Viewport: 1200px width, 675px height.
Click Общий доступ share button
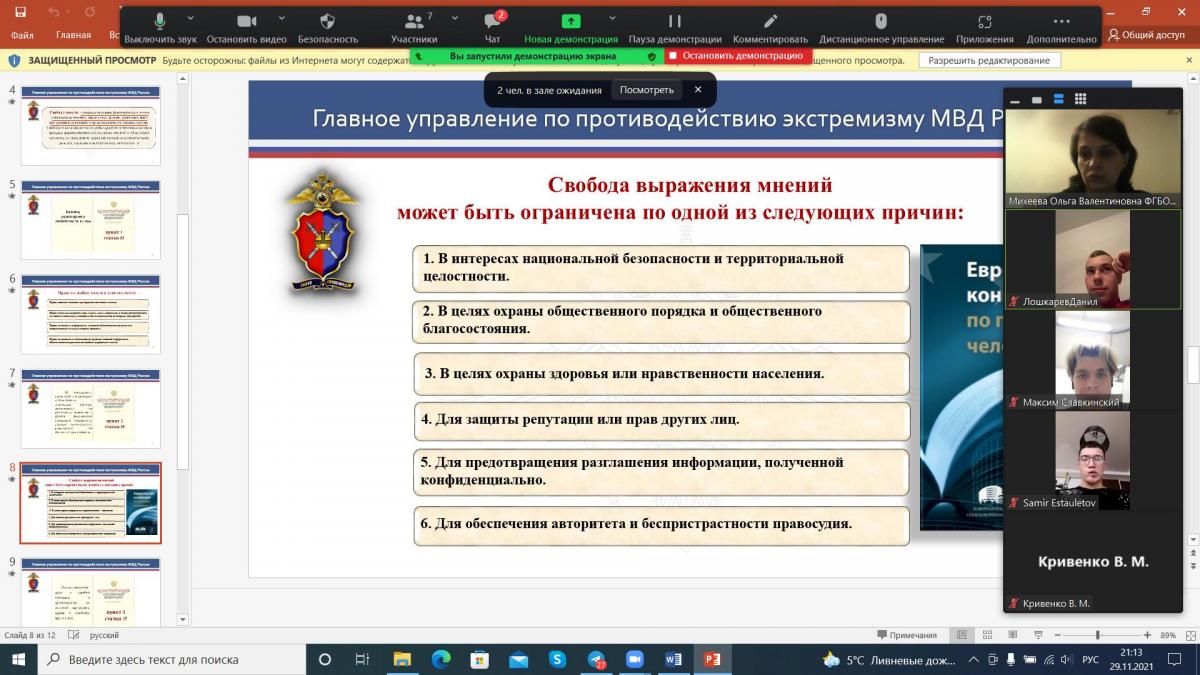coord(1146,34)
